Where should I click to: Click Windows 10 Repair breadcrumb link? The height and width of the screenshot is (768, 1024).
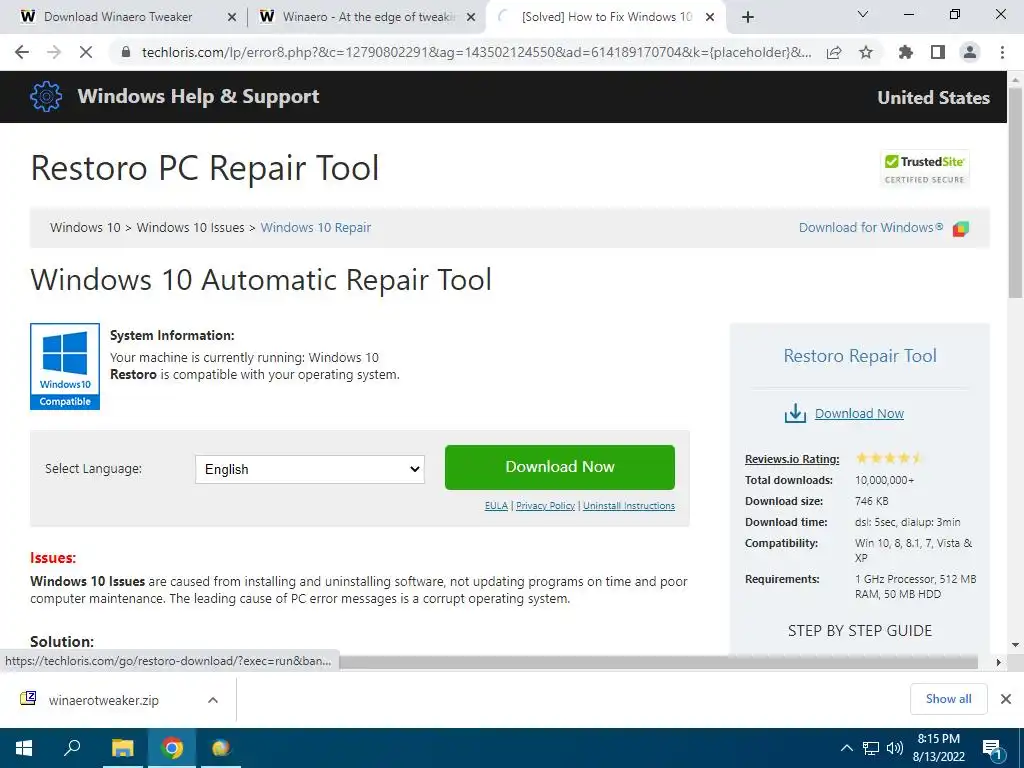[x=315, y=227]
